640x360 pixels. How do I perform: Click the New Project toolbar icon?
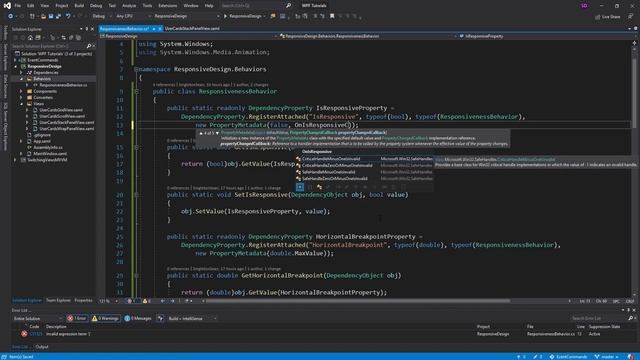[32, 16]
